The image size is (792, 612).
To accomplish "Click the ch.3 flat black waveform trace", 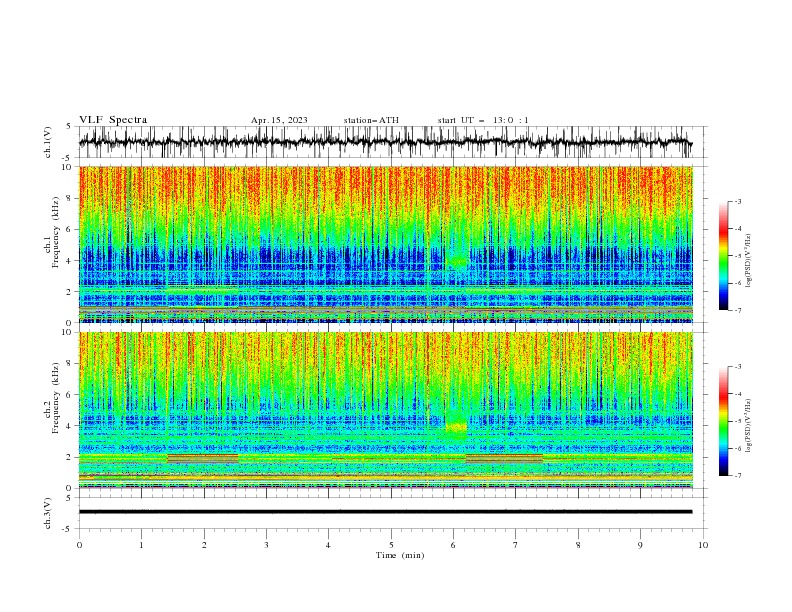I will 385,512.
